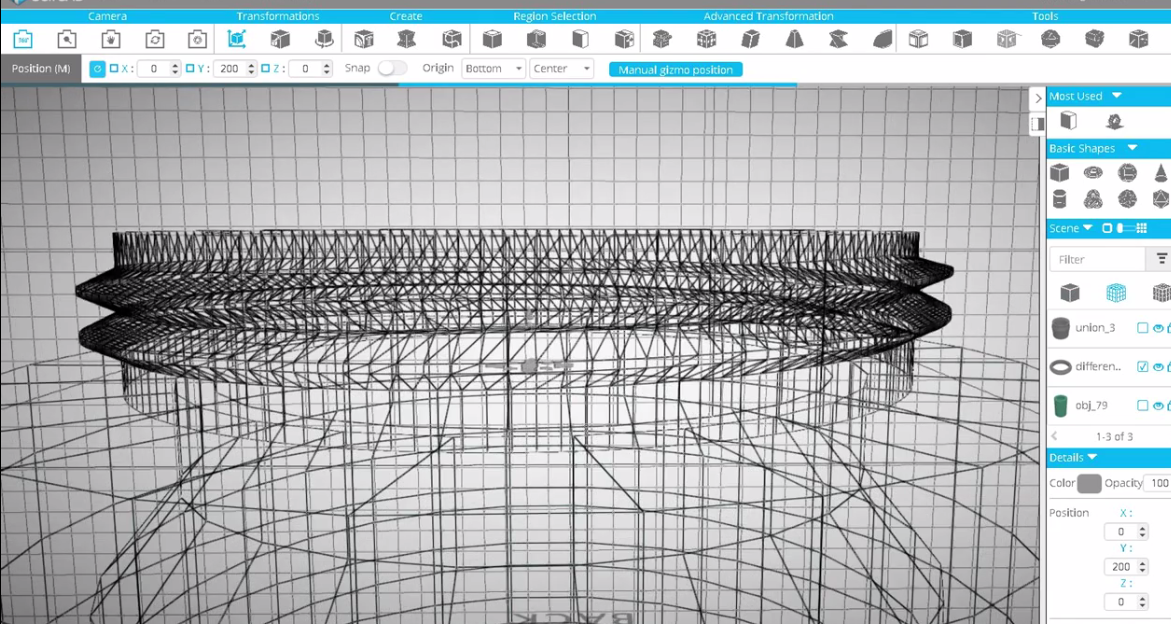Open the gray Color swatch in Details
The height and width of the screenshot is (624, 1171).
pyautogui.click(x=1089, y=483)
